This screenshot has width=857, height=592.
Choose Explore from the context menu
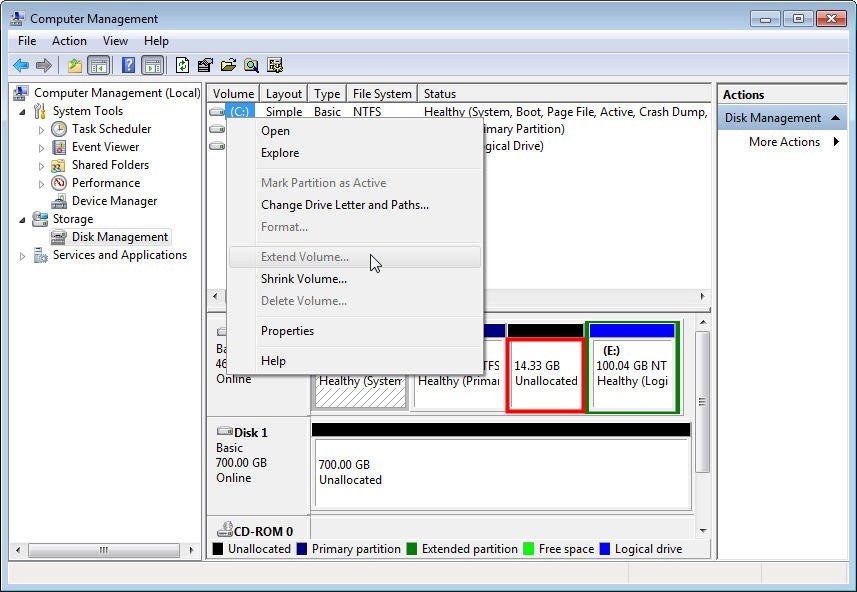click(355, 153)
